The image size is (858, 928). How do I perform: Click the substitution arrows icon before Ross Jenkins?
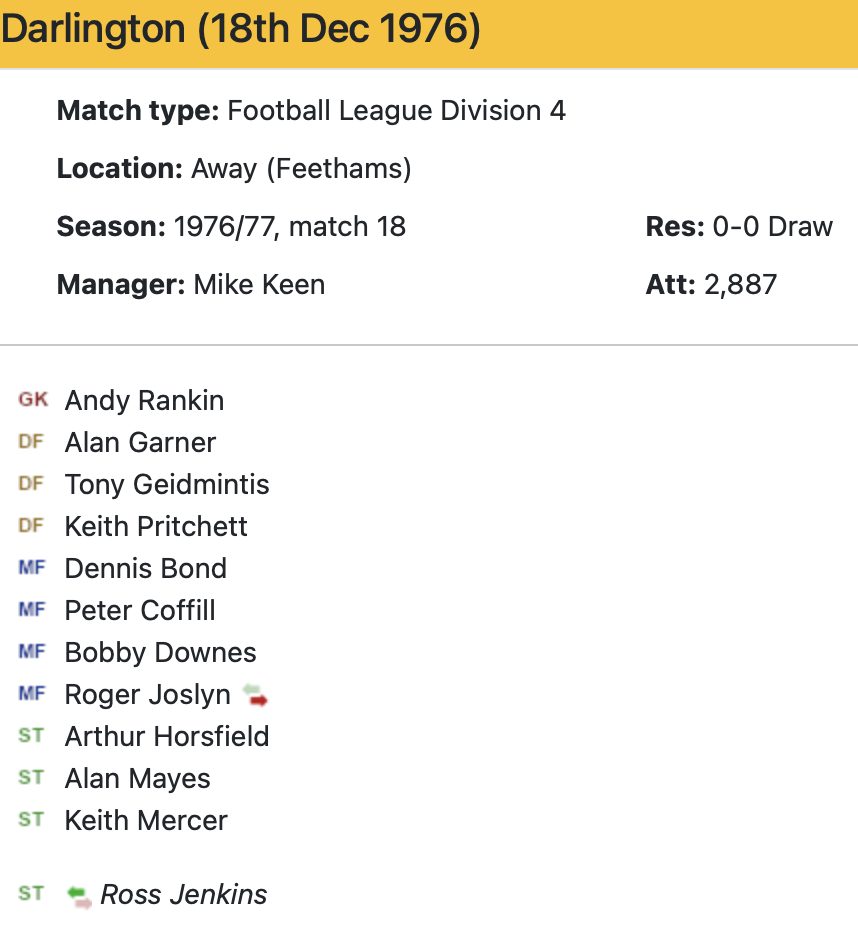79,895
